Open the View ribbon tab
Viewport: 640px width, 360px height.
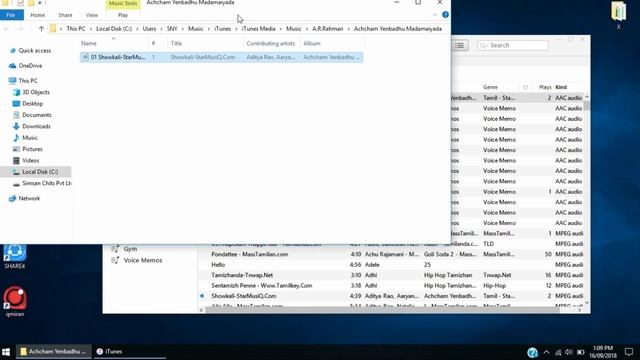point(92,15)
